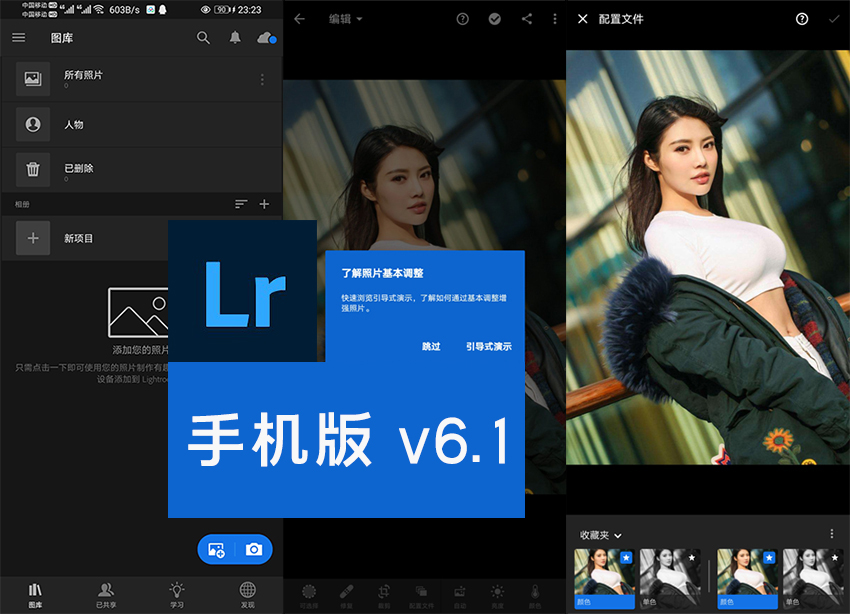Image resolution: width=850 pixels, height=614 pixels.
Task: Open the 亮度 light adjustment tool
Action: [498, 596]
